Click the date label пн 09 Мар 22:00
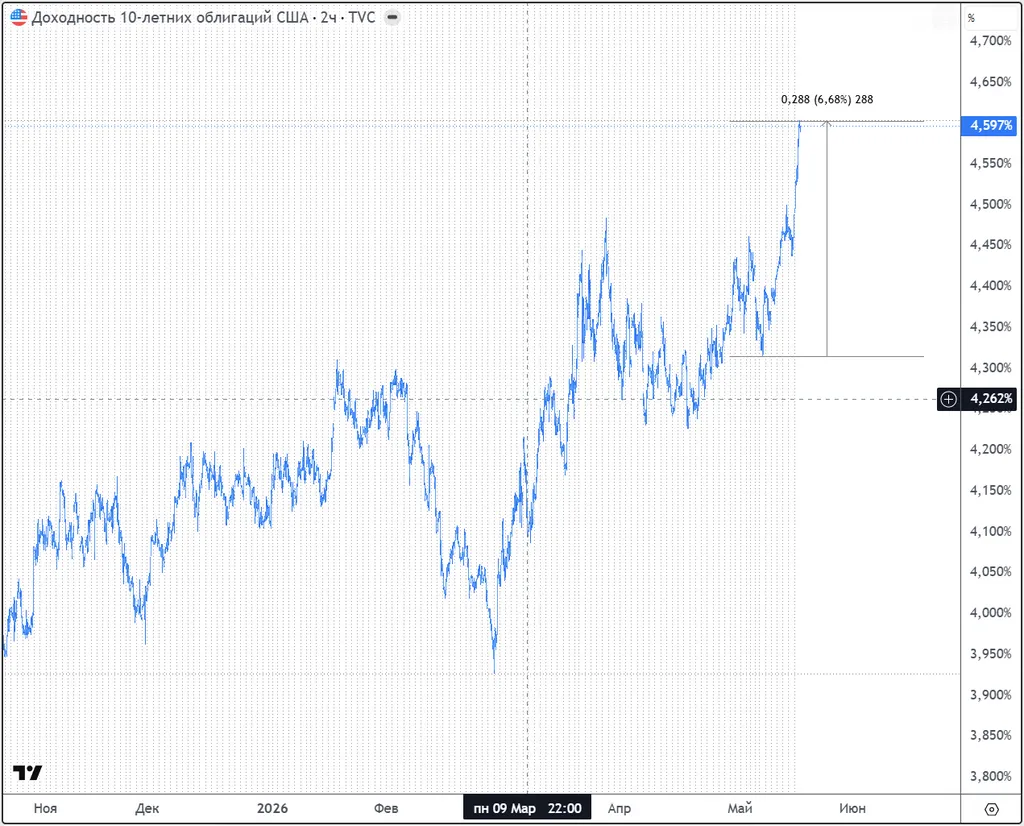 coord(527,808)
